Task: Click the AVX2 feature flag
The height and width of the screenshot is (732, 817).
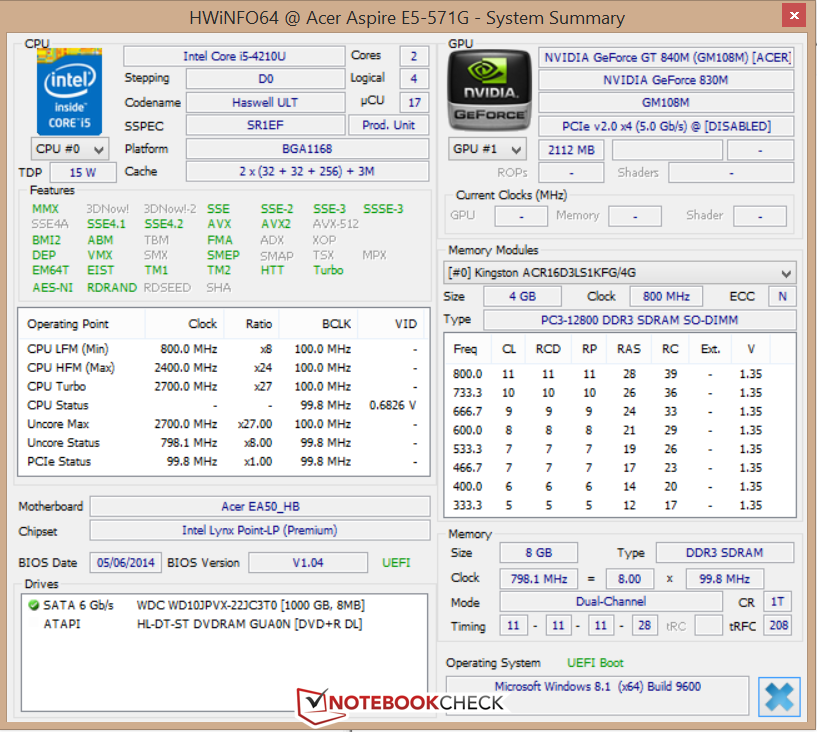Action: click(x=276, y=224)
